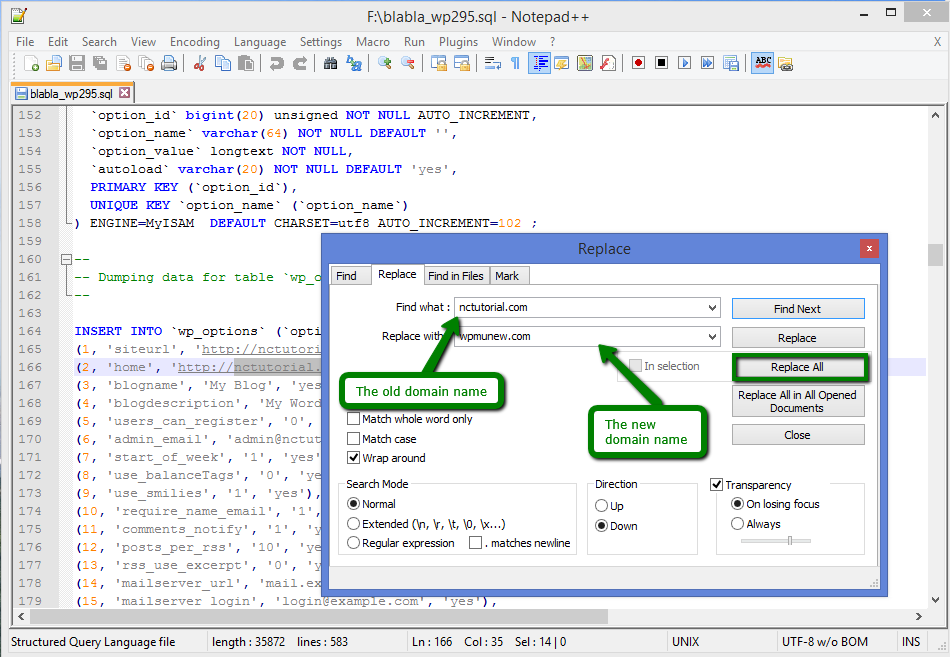The image size is (950, 657).
Task: Zoom in with the magnifier plus icon
Action: (x=384, y=63)
